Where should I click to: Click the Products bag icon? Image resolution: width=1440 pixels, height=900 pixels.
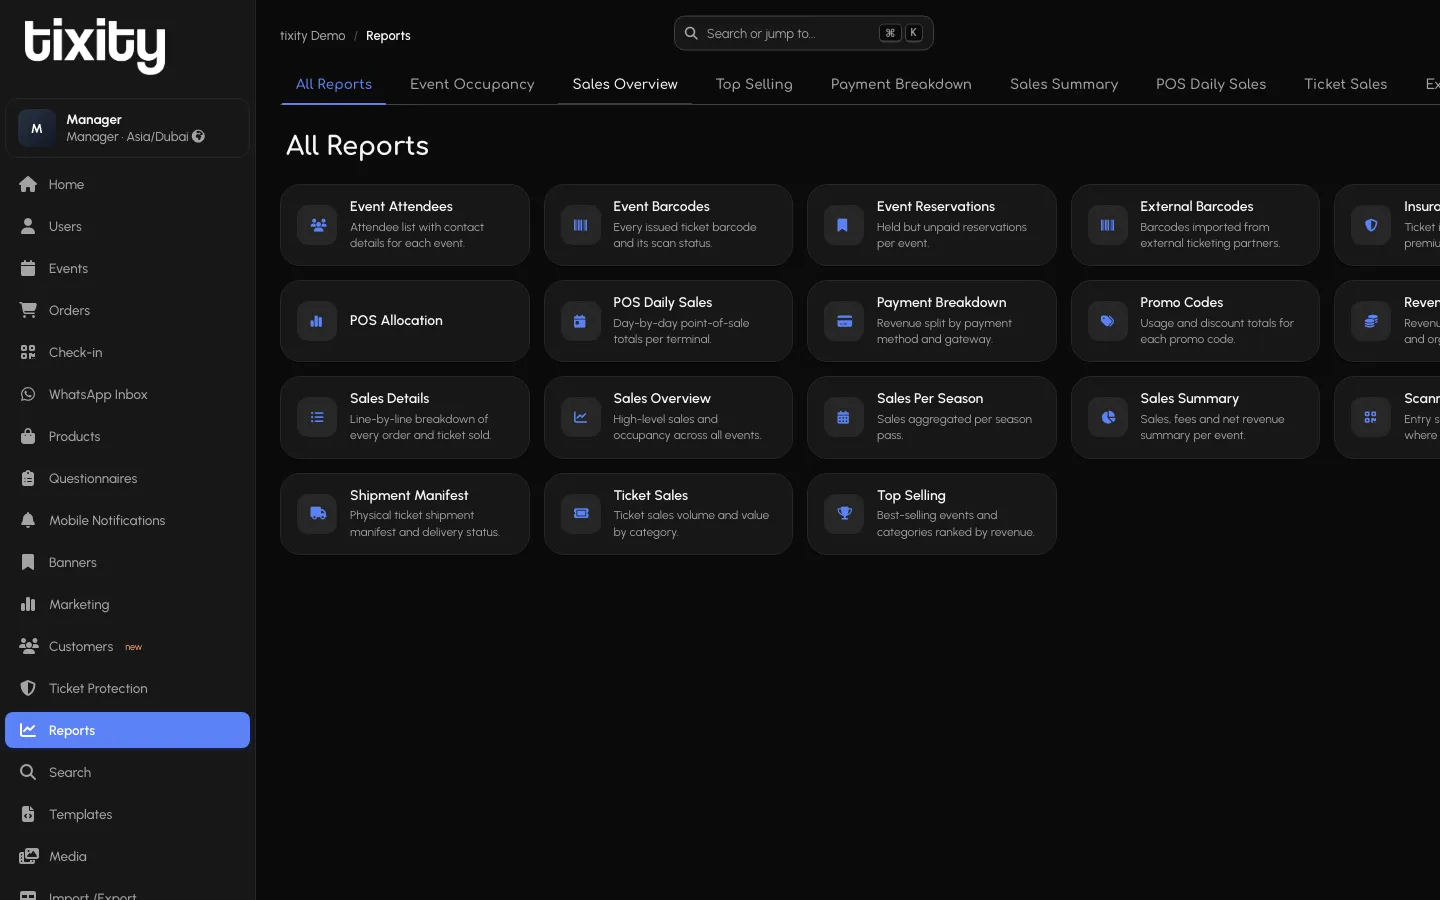[28, 436]
